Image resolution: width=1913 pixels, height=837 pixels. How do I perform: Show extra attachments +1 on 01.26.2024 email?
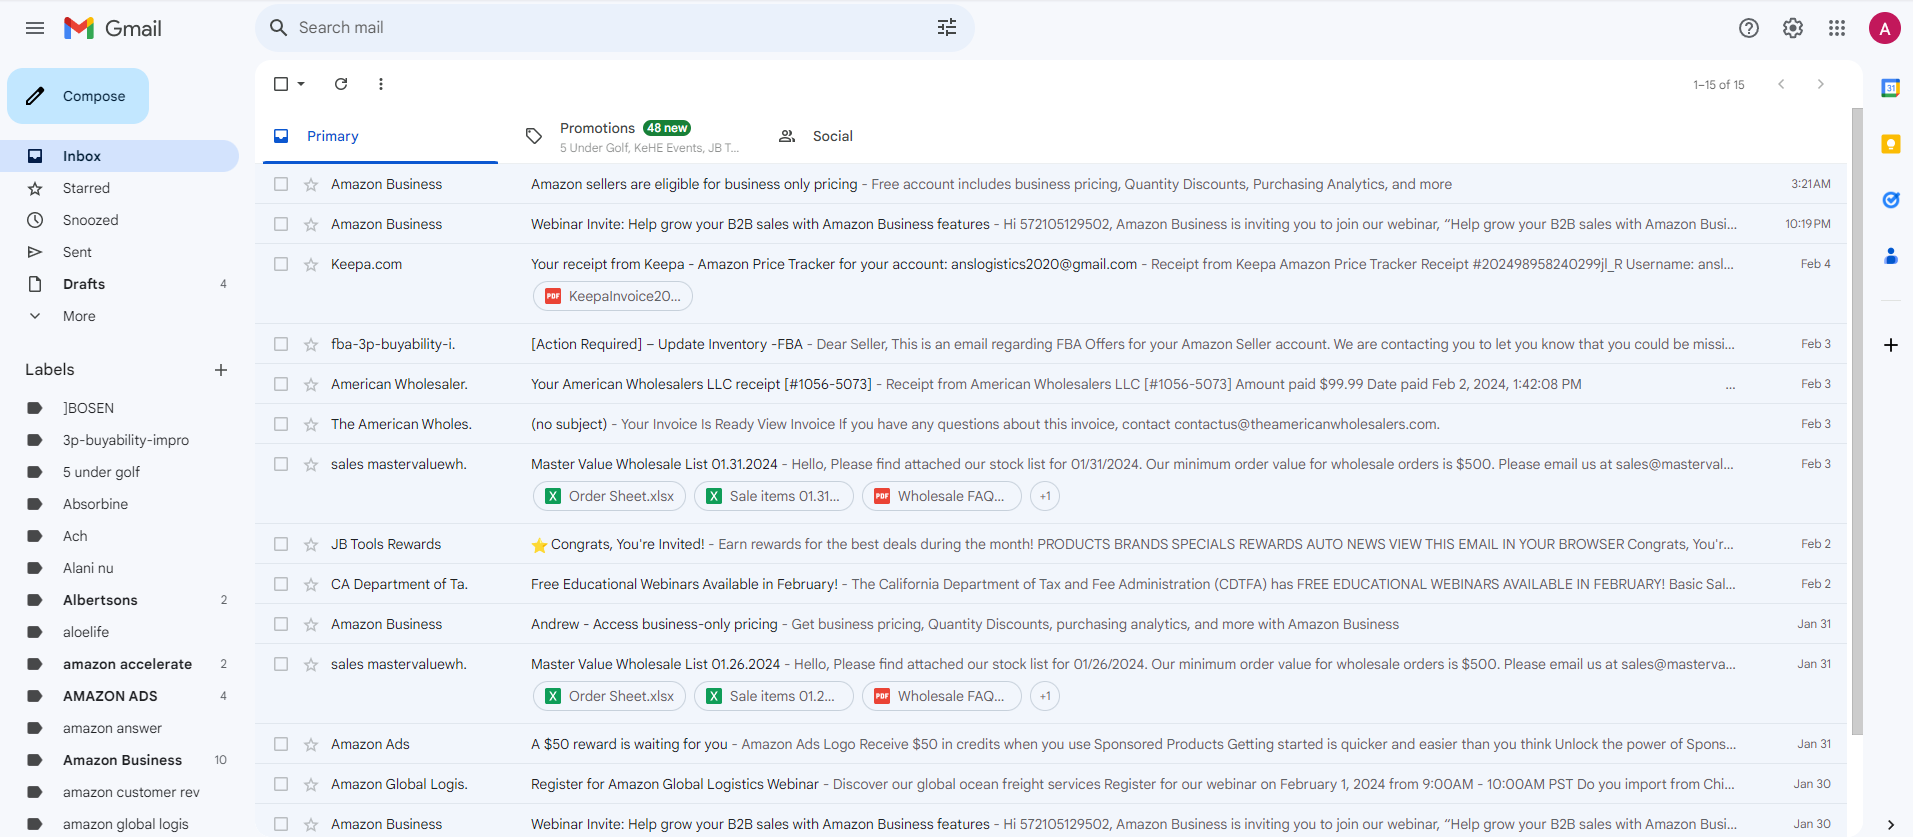(x=1045, y=696)
